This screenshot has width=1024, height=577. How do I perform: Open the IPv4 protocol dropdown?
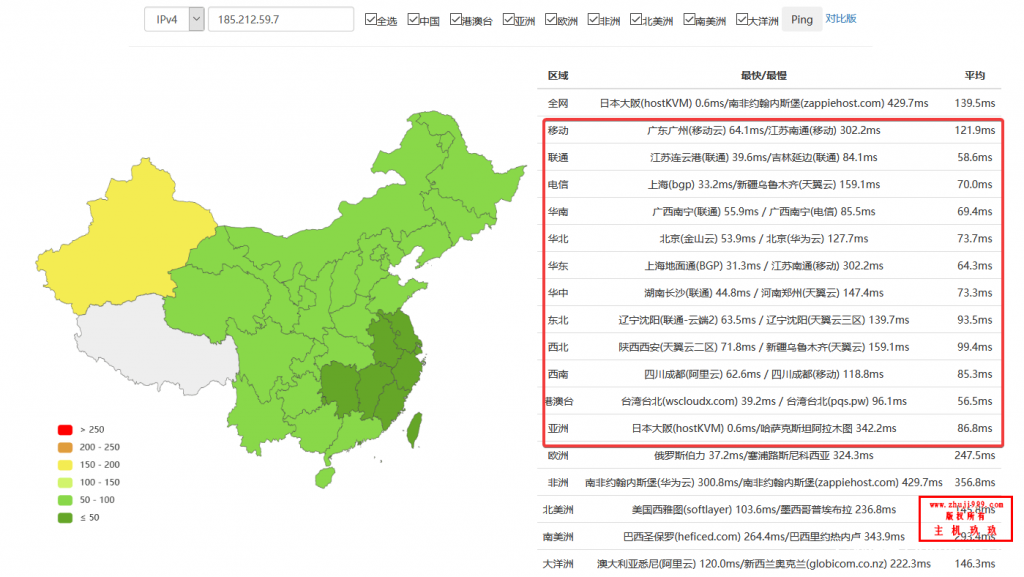196,20
